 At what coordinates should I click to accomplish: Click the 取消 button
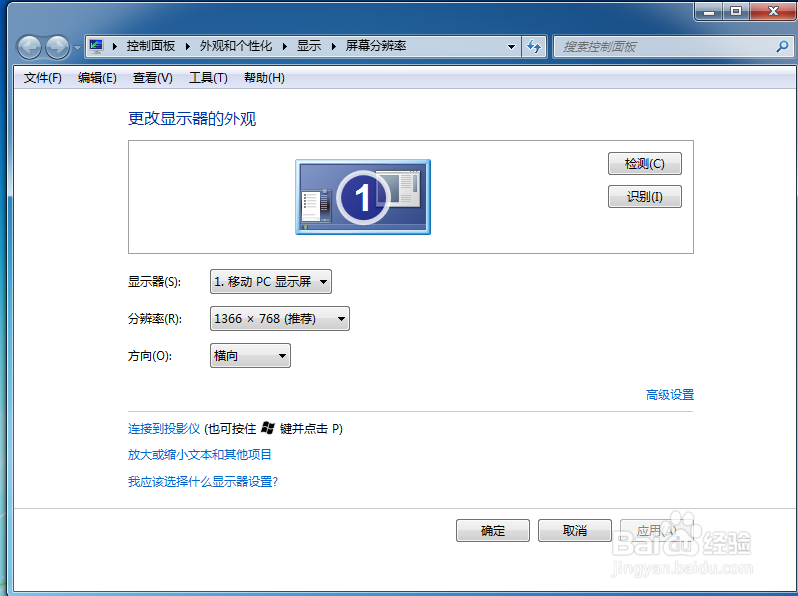point(575,531)
